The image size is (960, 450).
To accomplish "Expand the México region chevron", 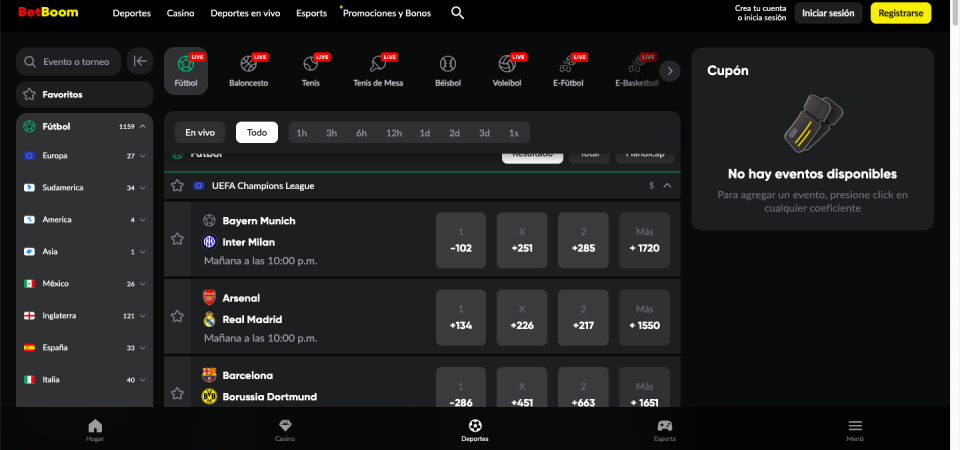I will coord(143,284).
